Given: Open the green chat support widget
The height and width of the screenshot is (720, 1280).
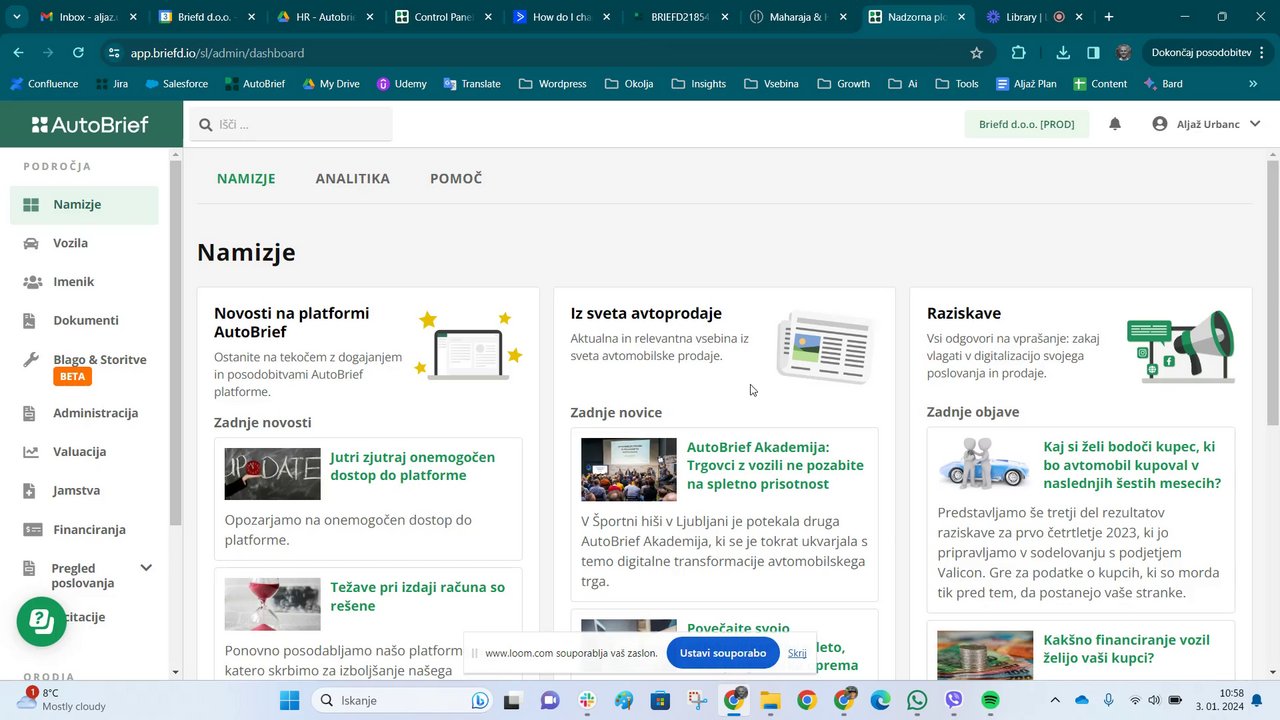Looking at the screenshot, I should pyautogui.click(x=41, y=621).
